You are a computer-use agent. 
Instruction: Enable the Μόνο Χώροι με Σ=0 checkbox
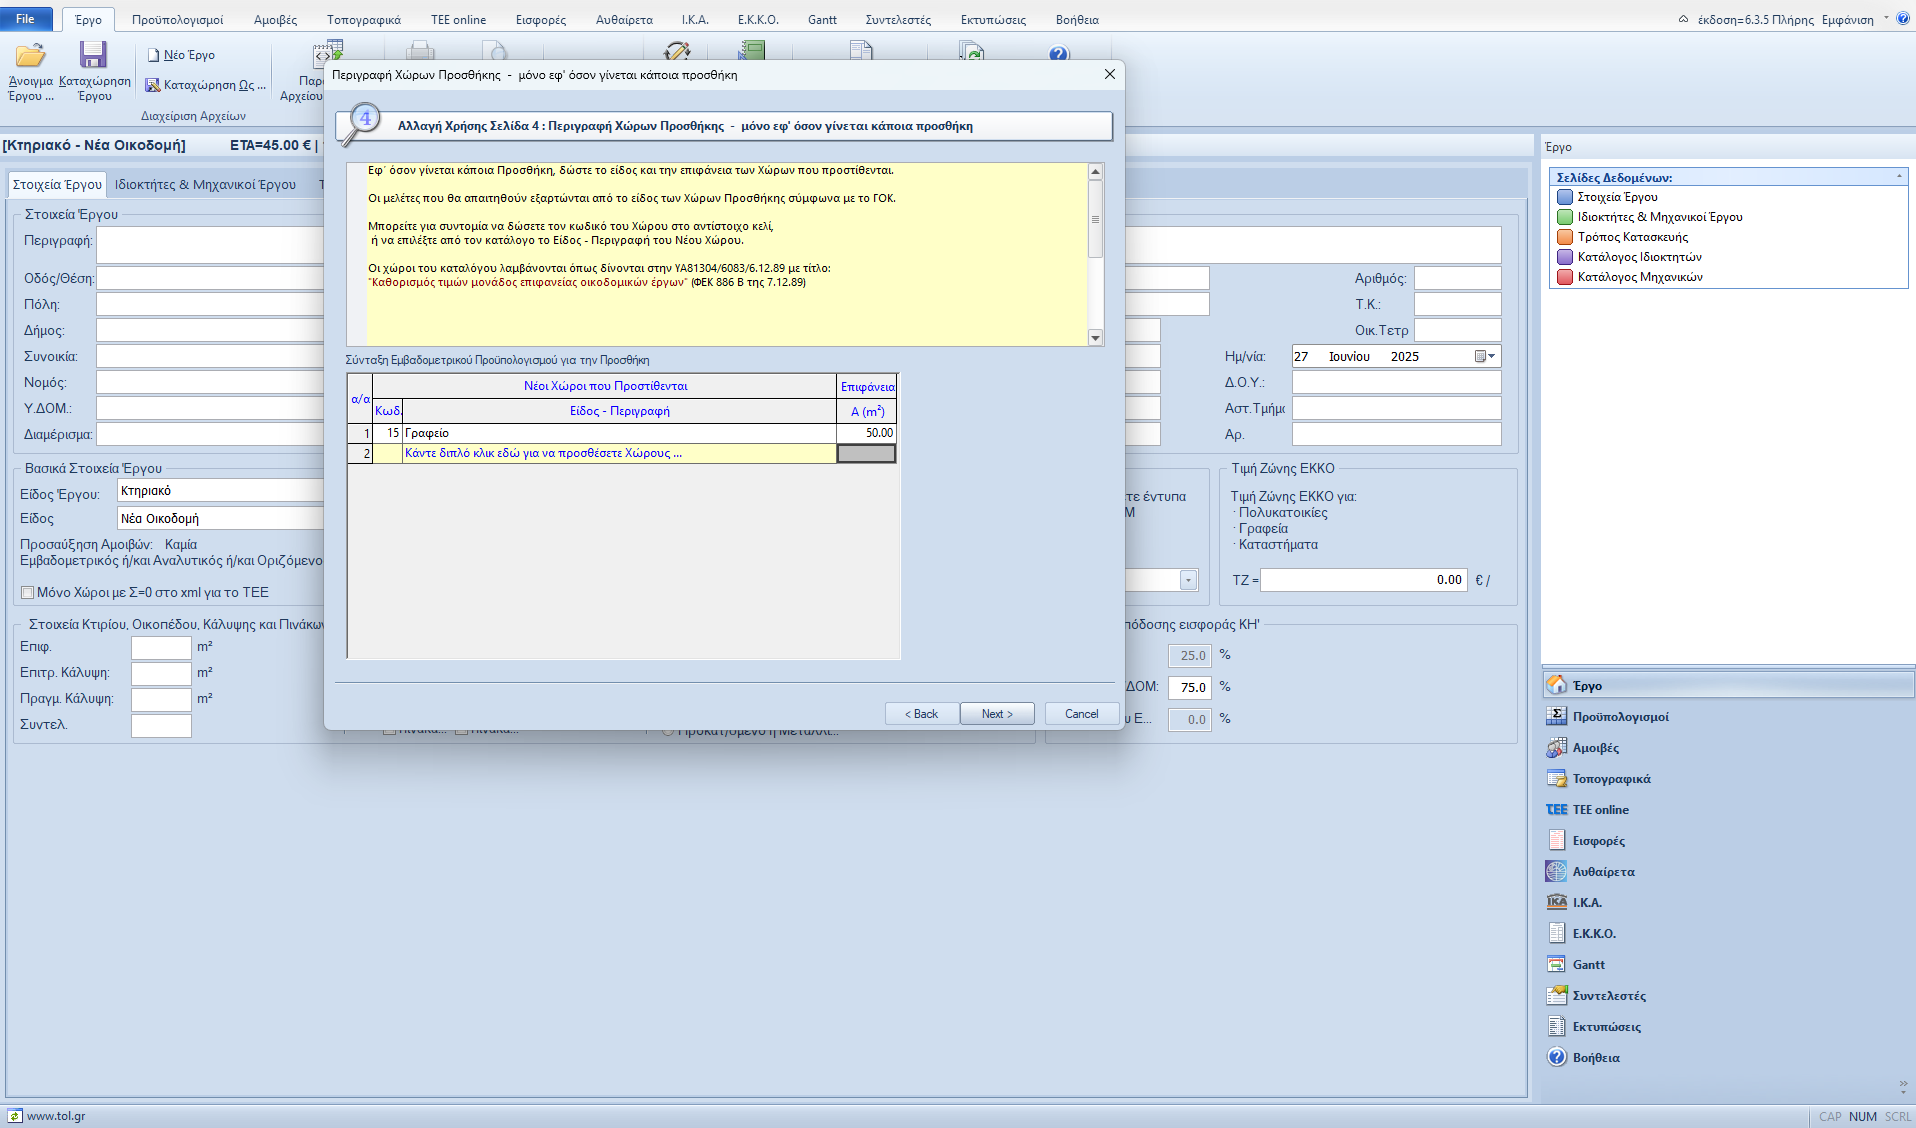[28, 593]
